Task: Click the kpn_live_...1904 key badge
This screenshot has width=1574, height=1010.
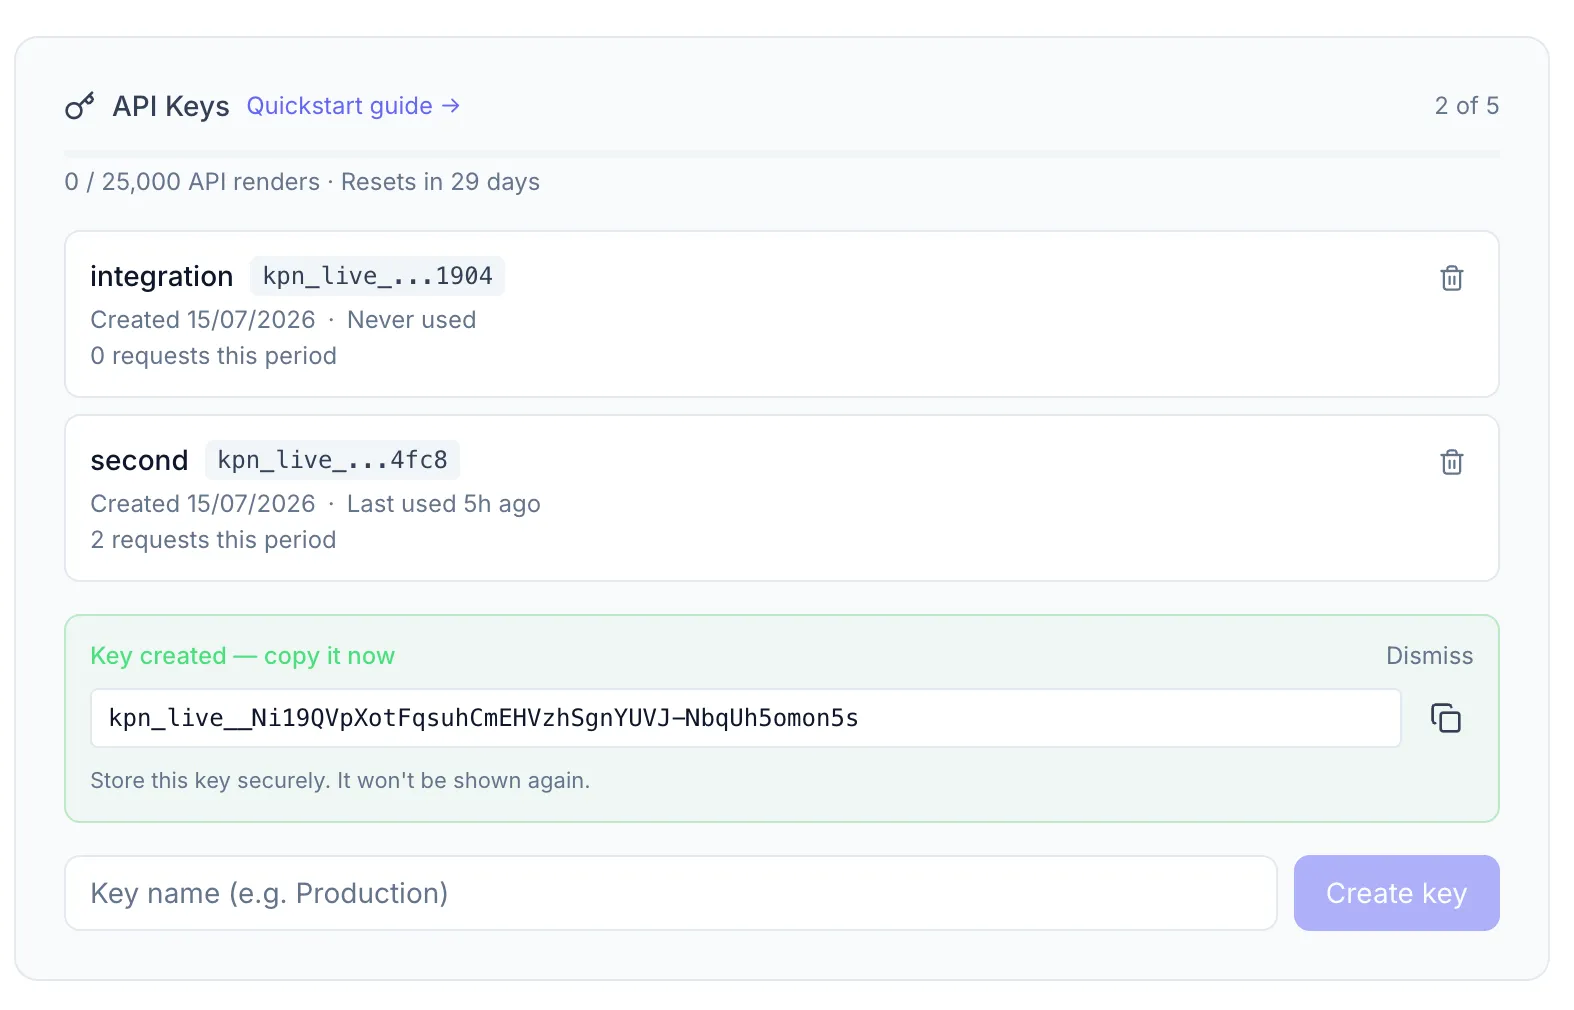Action: [377, 276]
